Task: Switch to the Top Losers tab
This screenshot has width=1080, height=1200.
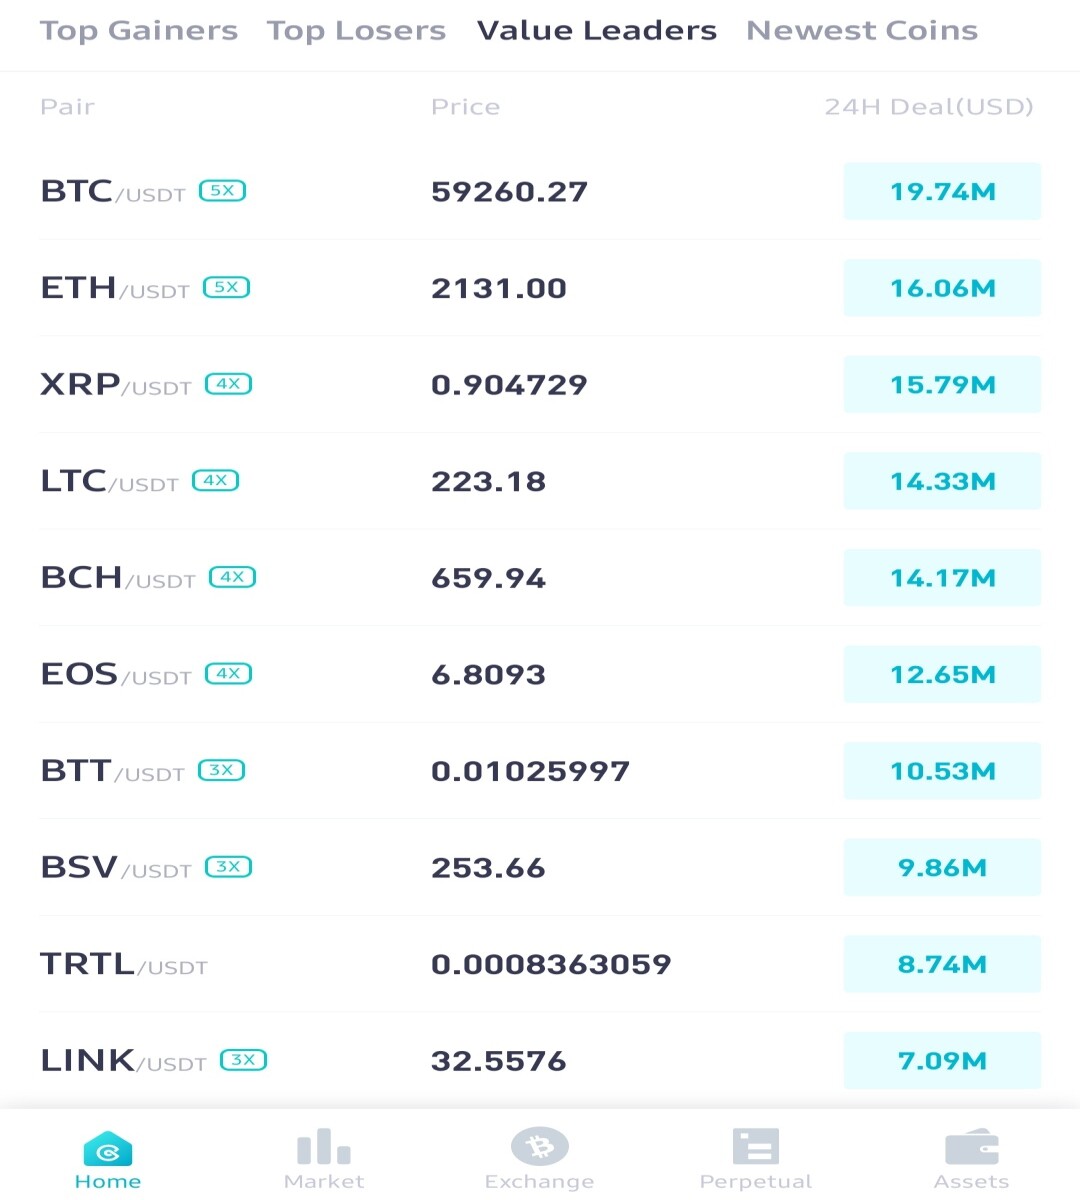Action: point(356,31)
